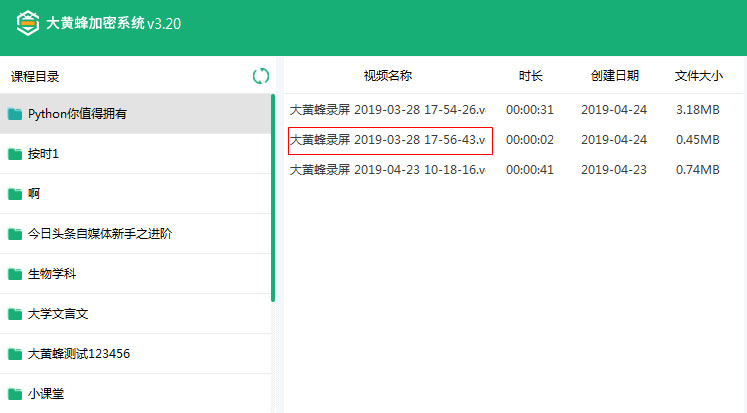The image size is (747, 413).
Task: Select highlighted video 大黄蜂录屏 2019-03-28 17-56-43
Action: pyautogui.click(x=387, y=140)
